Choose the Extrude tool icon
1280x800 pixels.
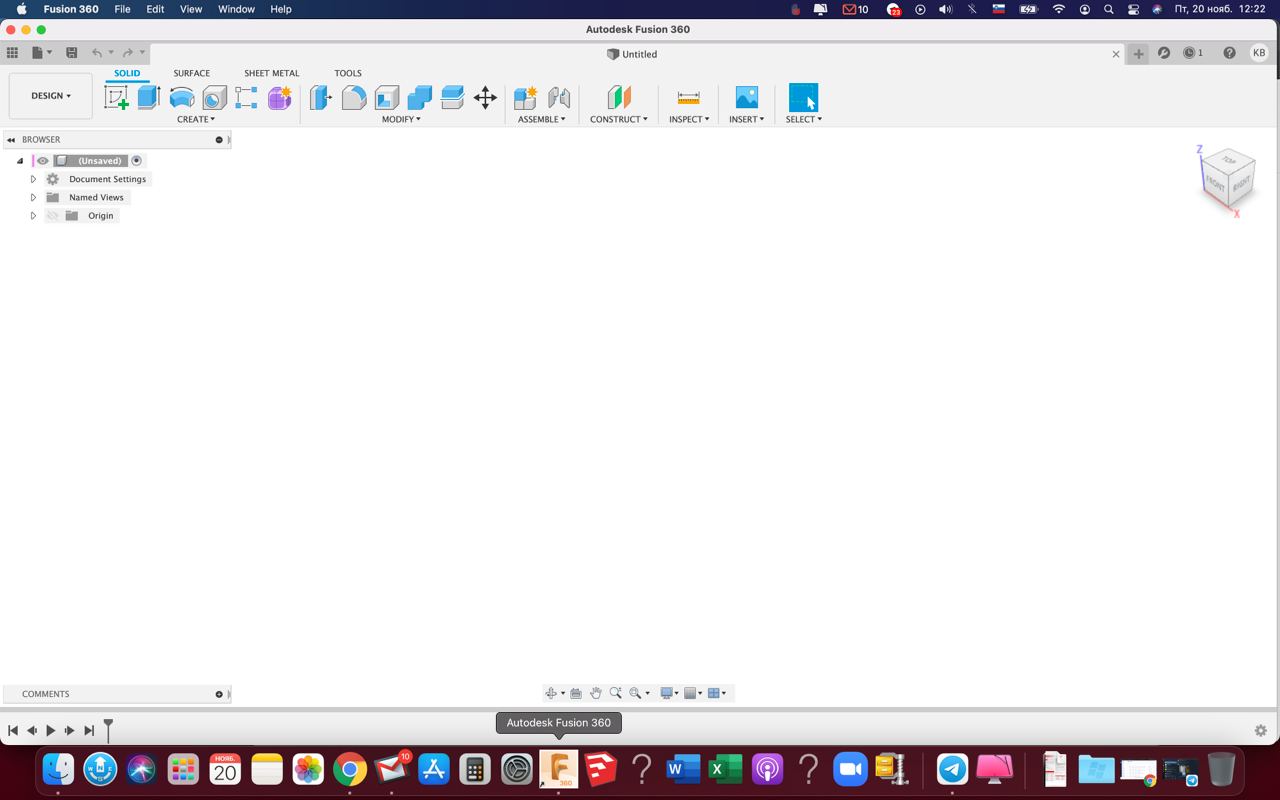click(149, 97)
